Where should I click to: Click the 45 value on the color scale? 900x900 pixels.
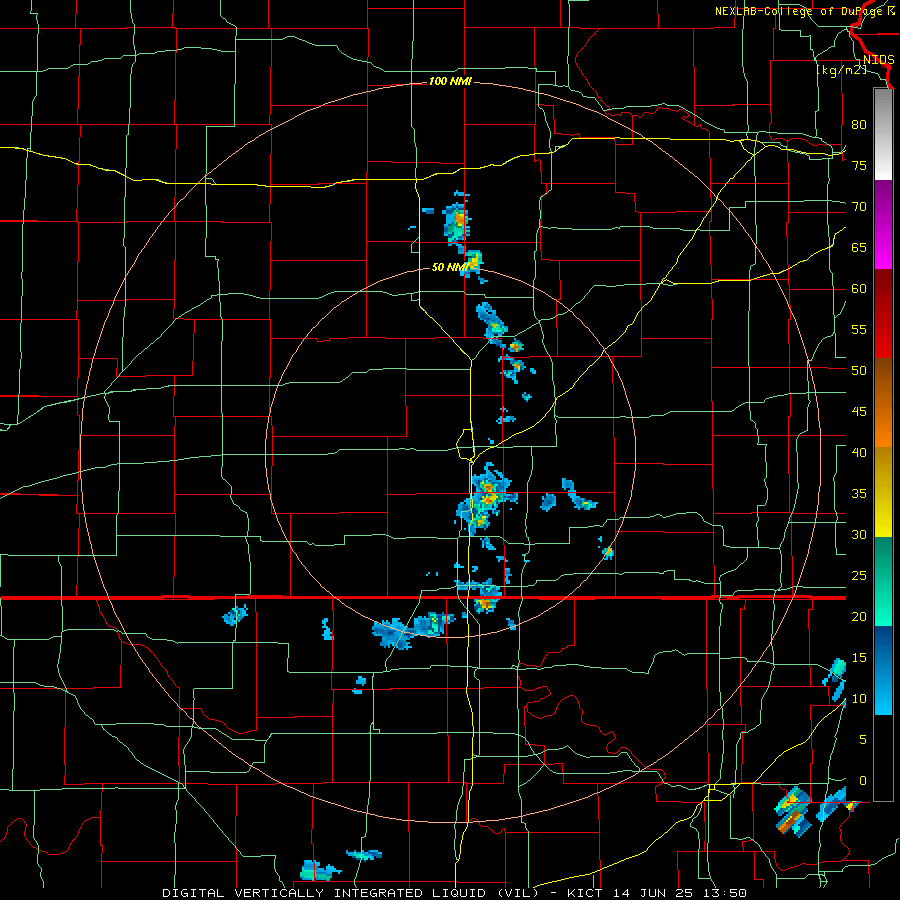[x=859, y=412]
